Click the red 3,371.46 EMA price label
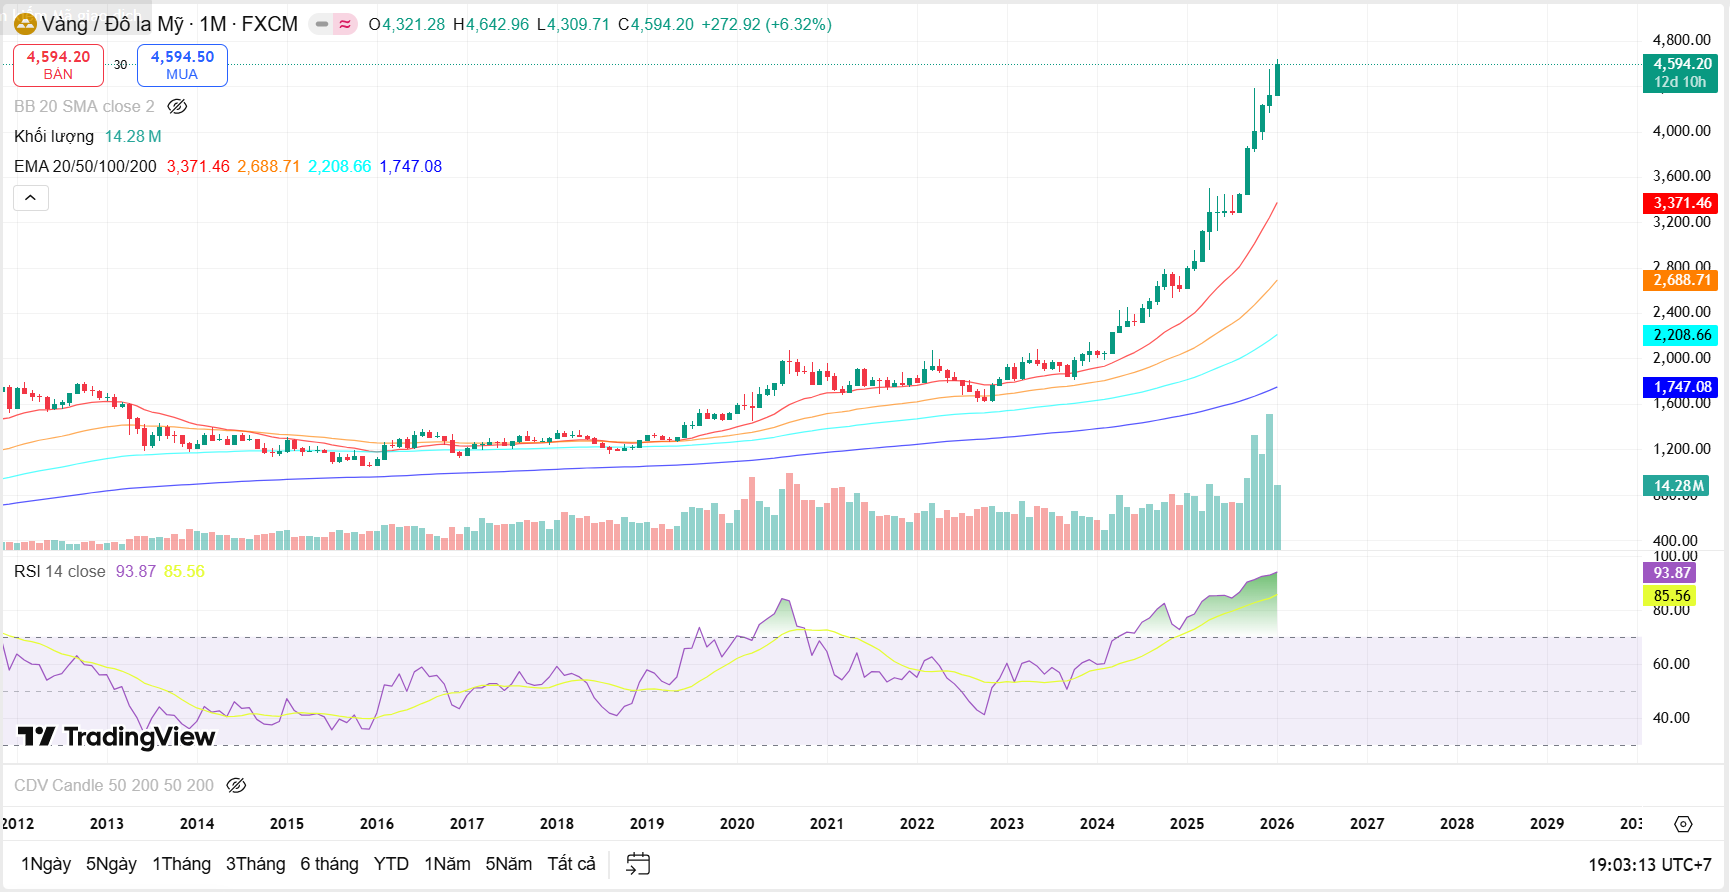Viewport: 1730px width, 892px height. point(1680,203)
